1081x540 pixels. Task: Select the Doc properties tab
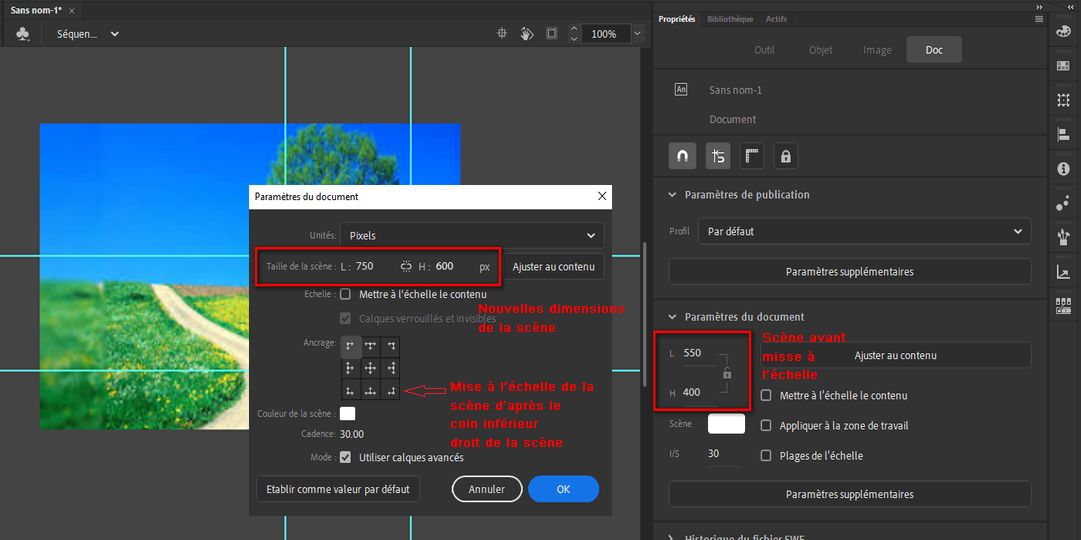pos(933,50)
